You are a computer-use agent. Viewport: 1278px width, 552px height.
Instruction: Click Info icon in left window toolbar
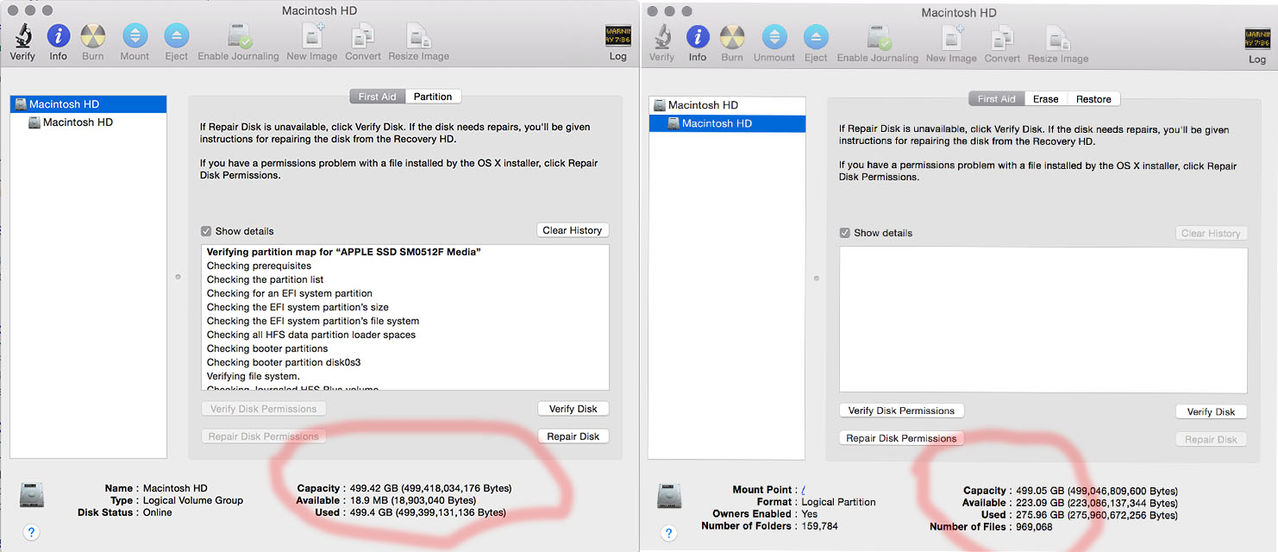pyautogui.click(x=58, y=36)
